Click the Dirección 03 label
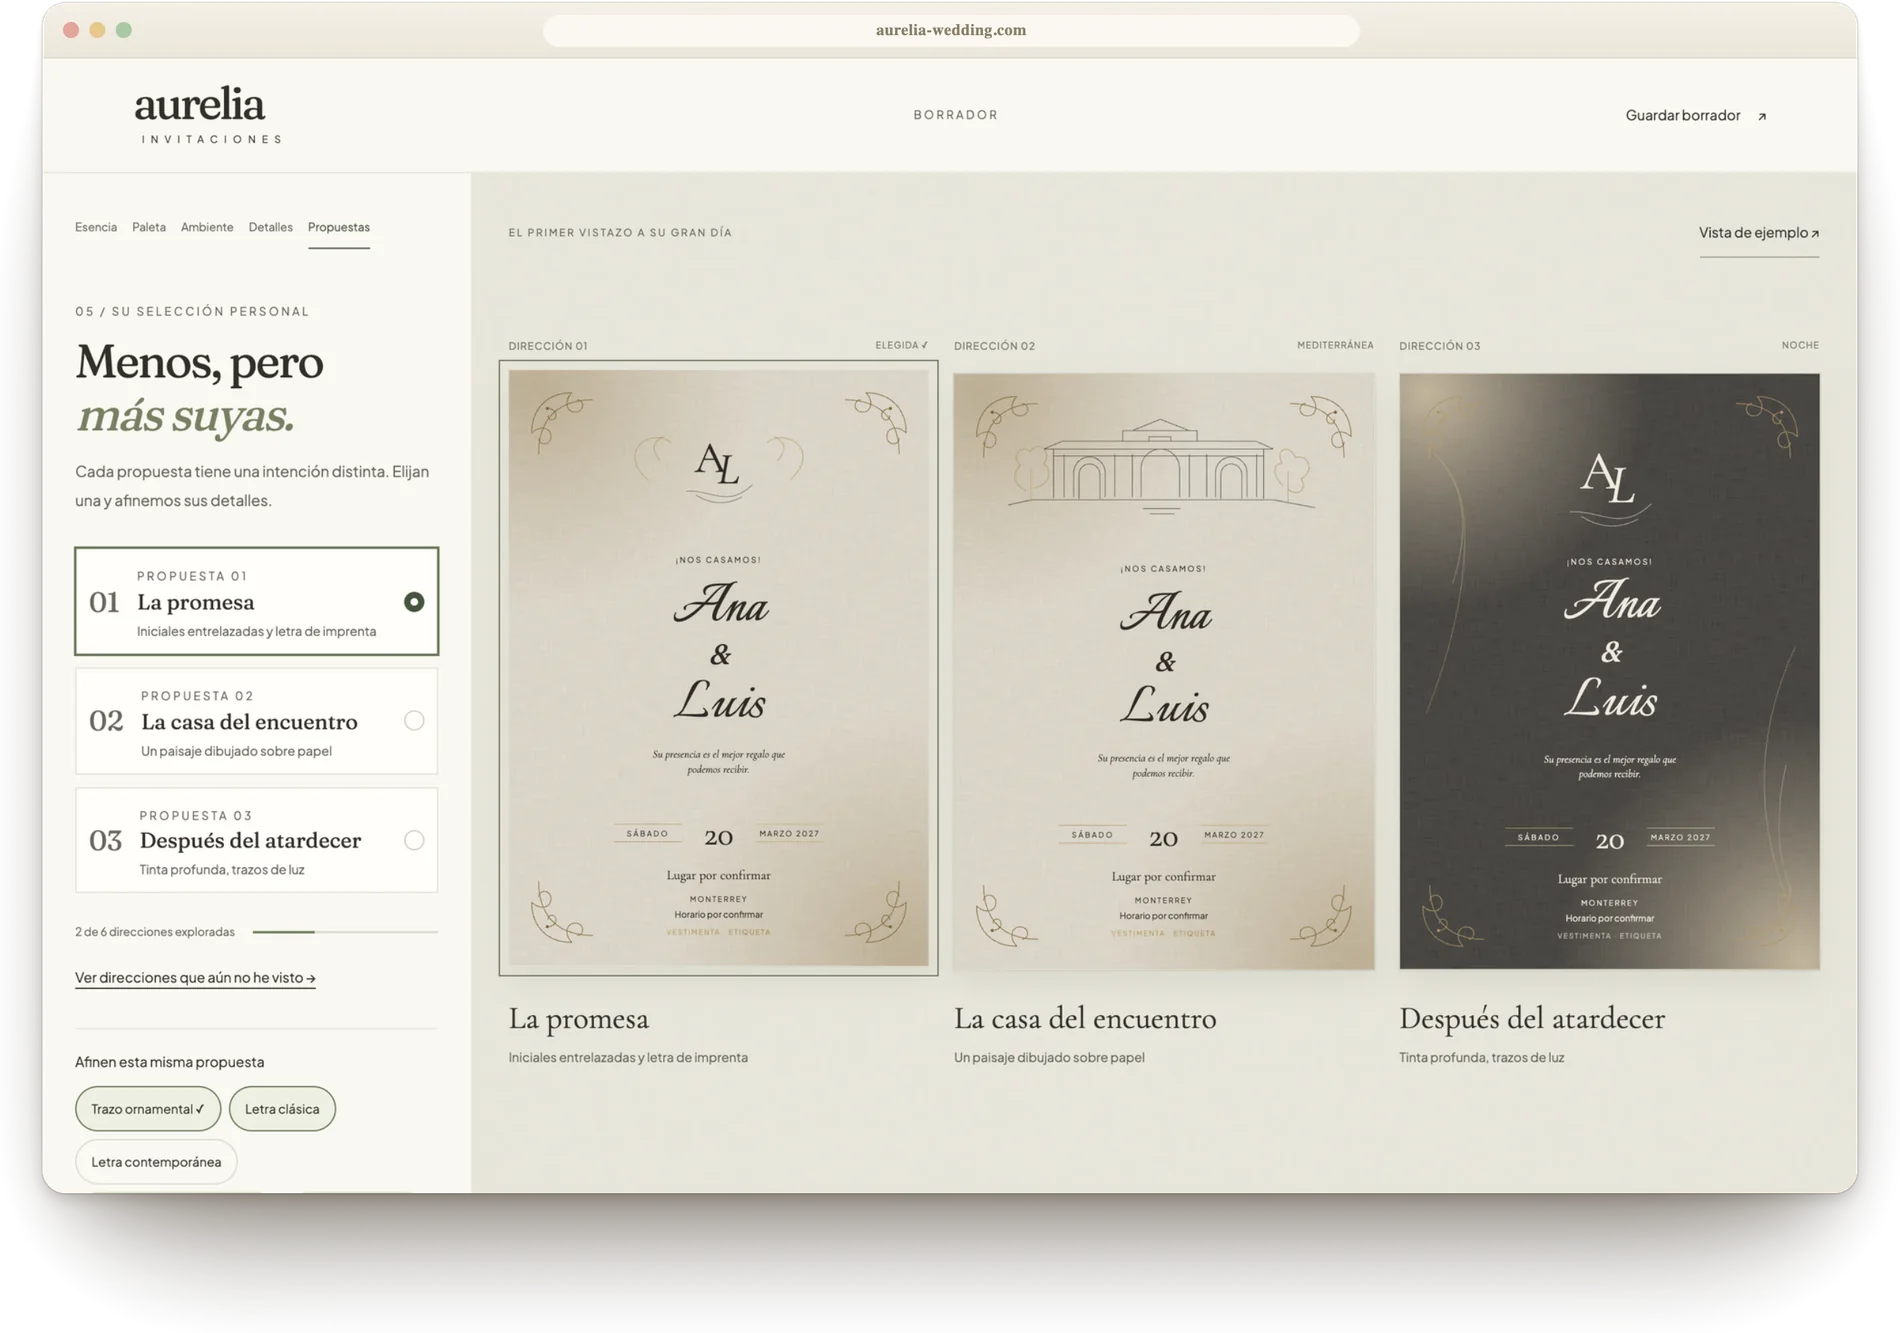The width and height of the screenshot is (1900, 1333). pos(1440,346)
